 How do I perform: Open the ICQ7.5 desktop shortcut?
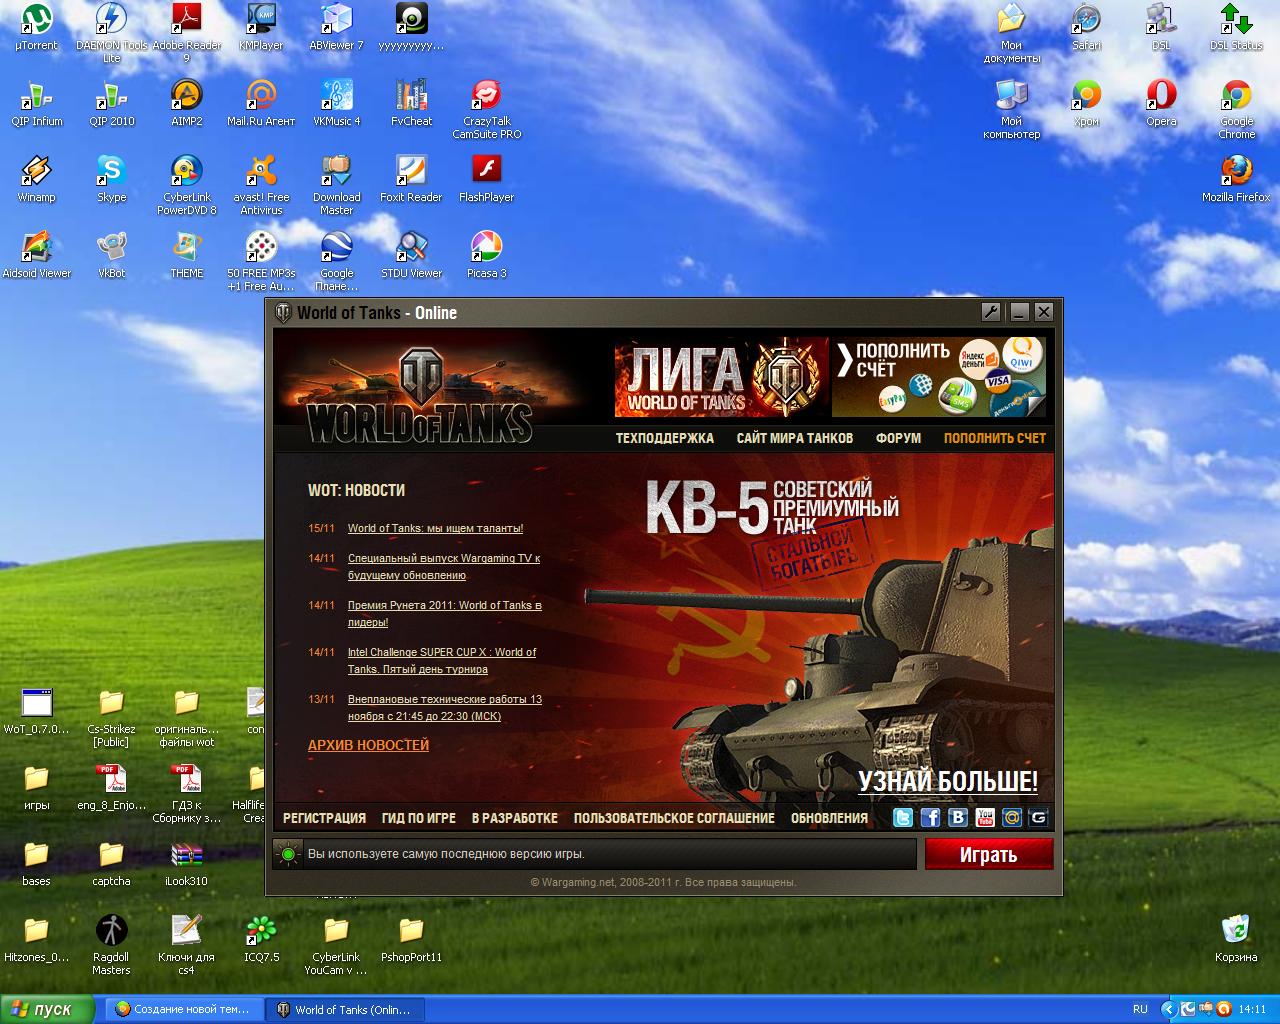261,939
